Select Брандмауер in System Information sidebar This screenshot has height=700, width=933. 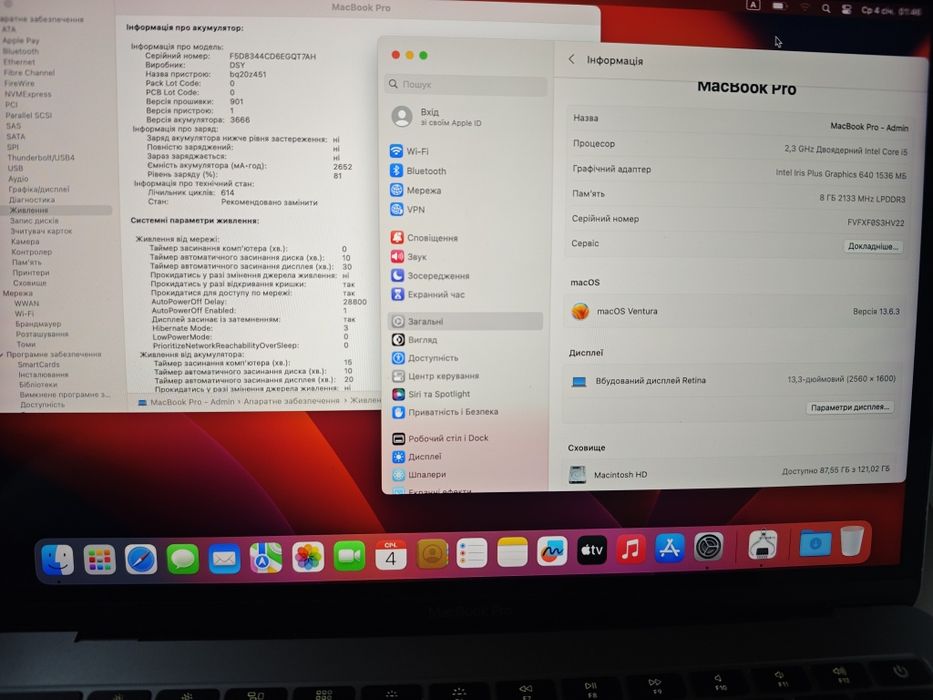(38, 324)
